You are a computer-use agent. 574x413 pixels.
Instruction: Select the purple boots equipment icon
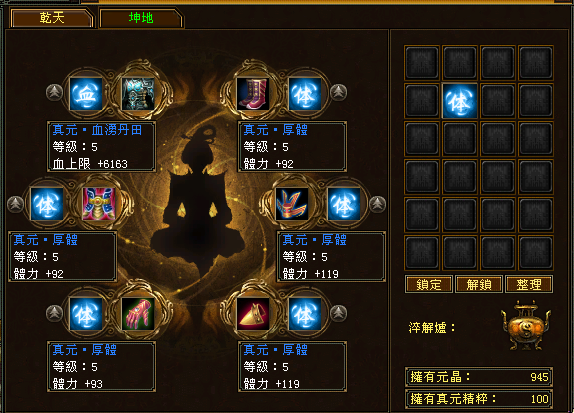click(253, 93)
